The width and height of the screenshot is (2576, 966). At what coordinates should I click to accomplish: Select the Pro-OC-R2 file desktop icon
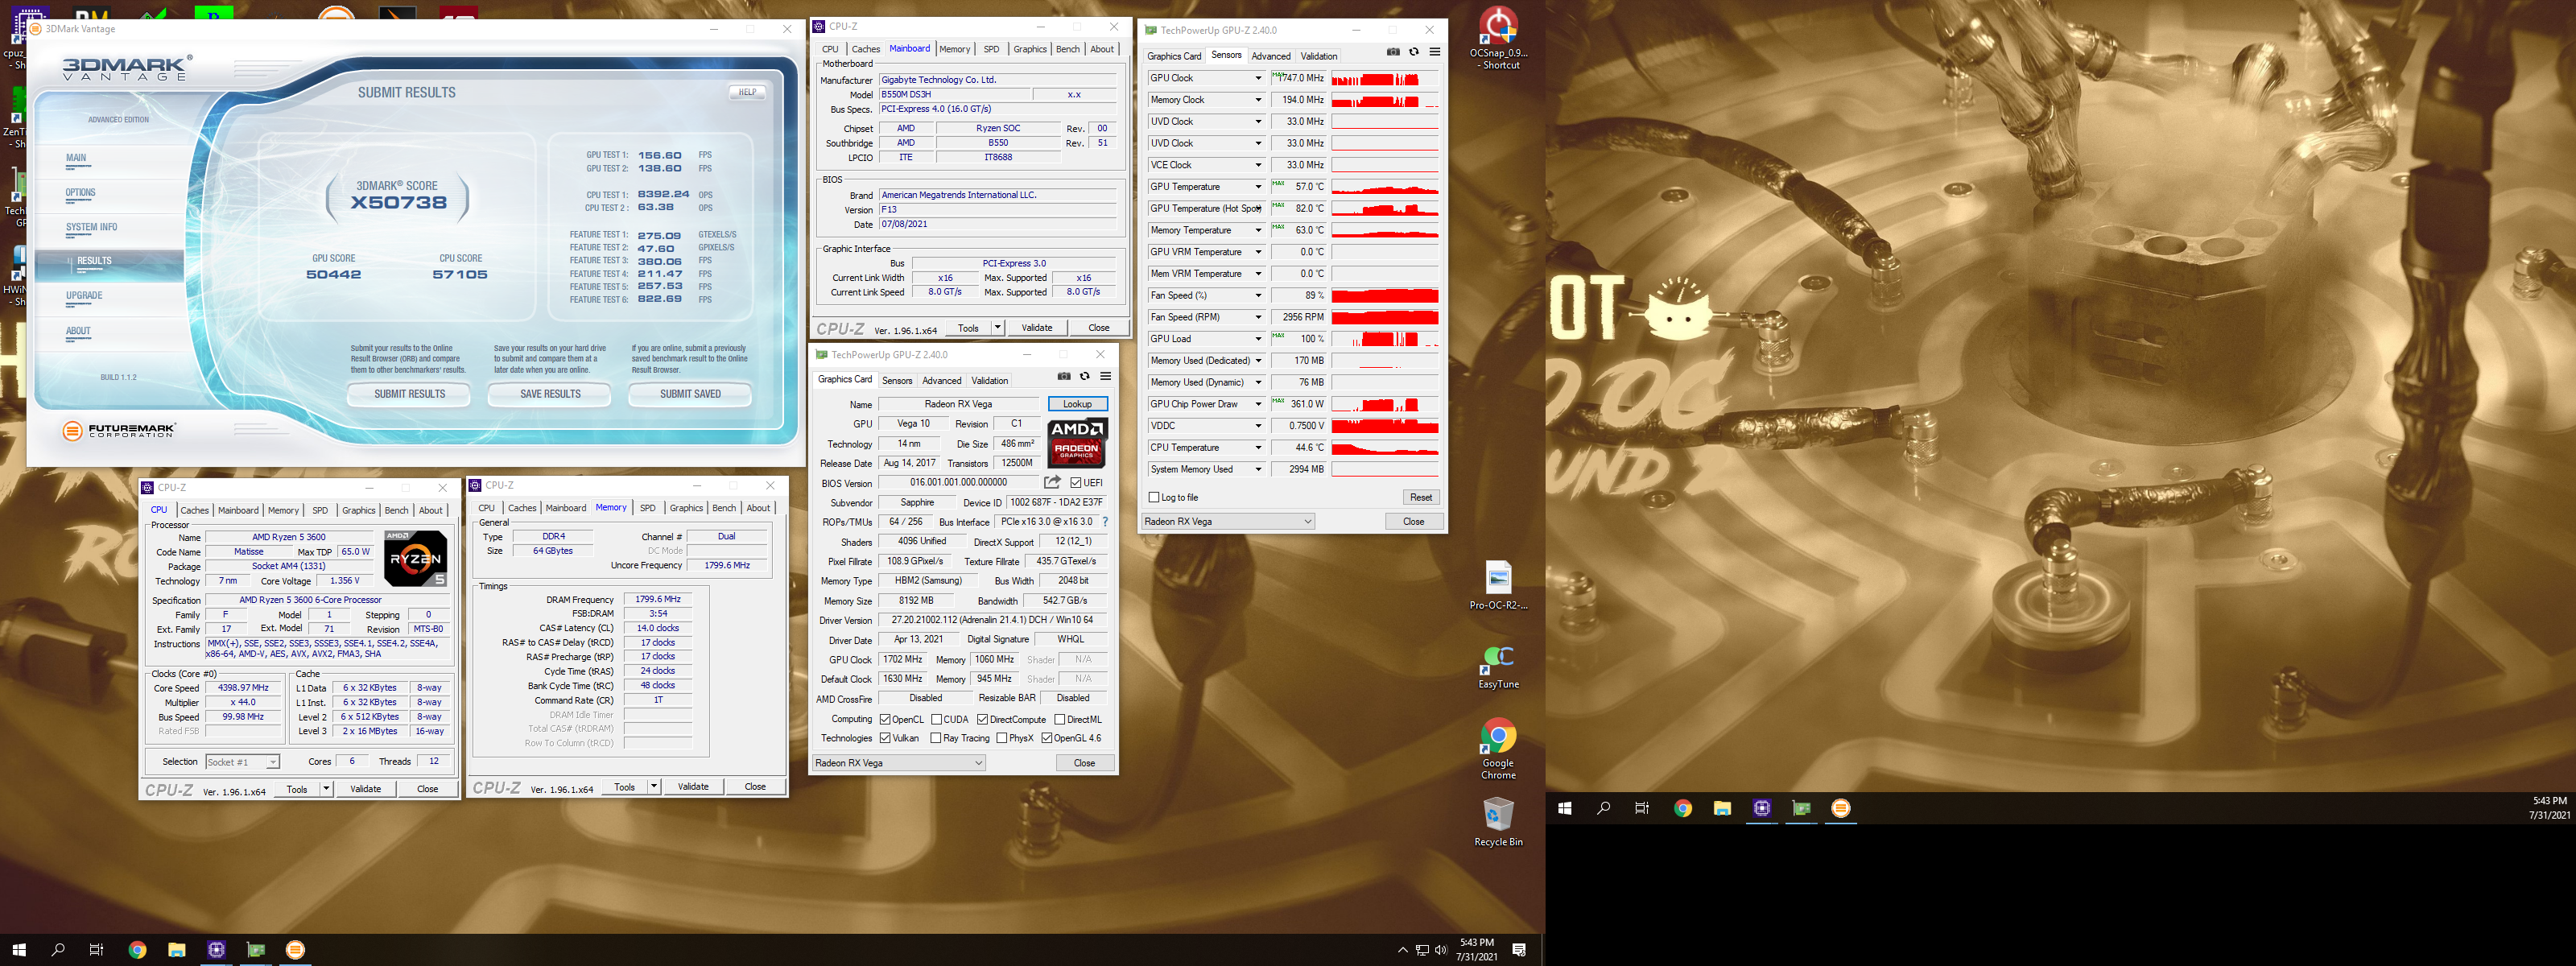1498,585
